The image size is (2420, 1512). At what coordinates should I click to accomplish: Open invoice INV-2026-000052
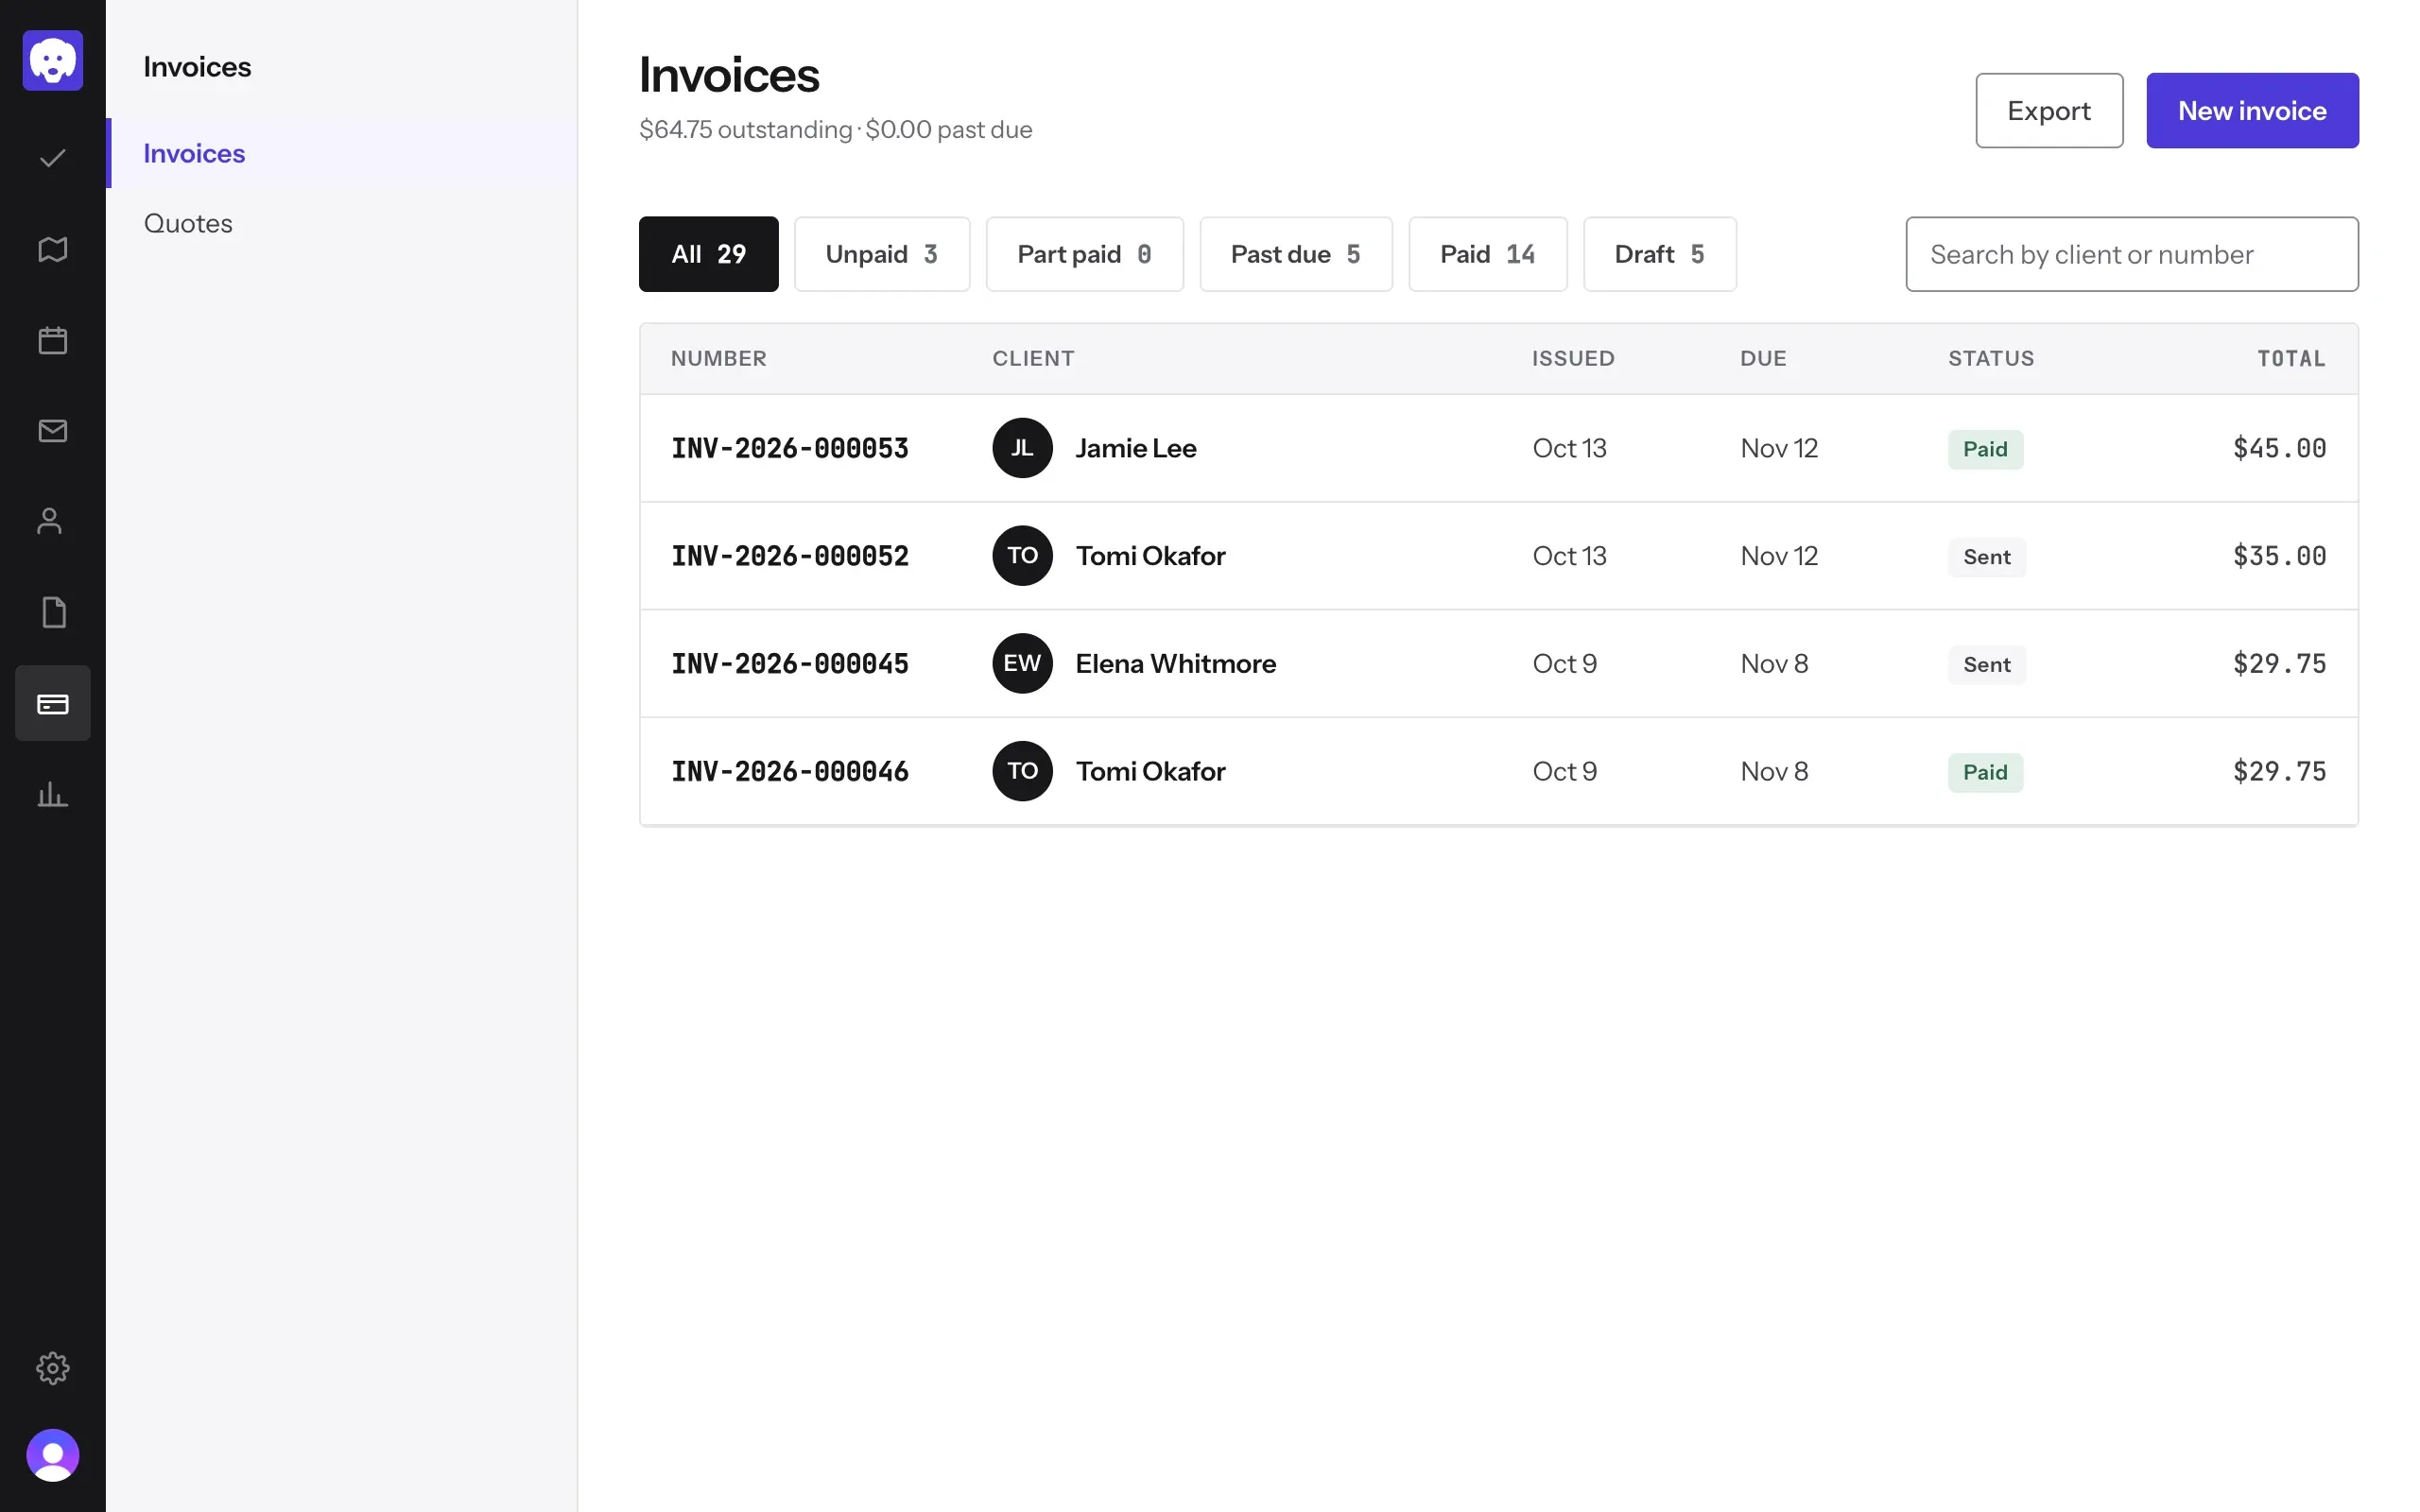pyautogui.click(x=789, y=556)
